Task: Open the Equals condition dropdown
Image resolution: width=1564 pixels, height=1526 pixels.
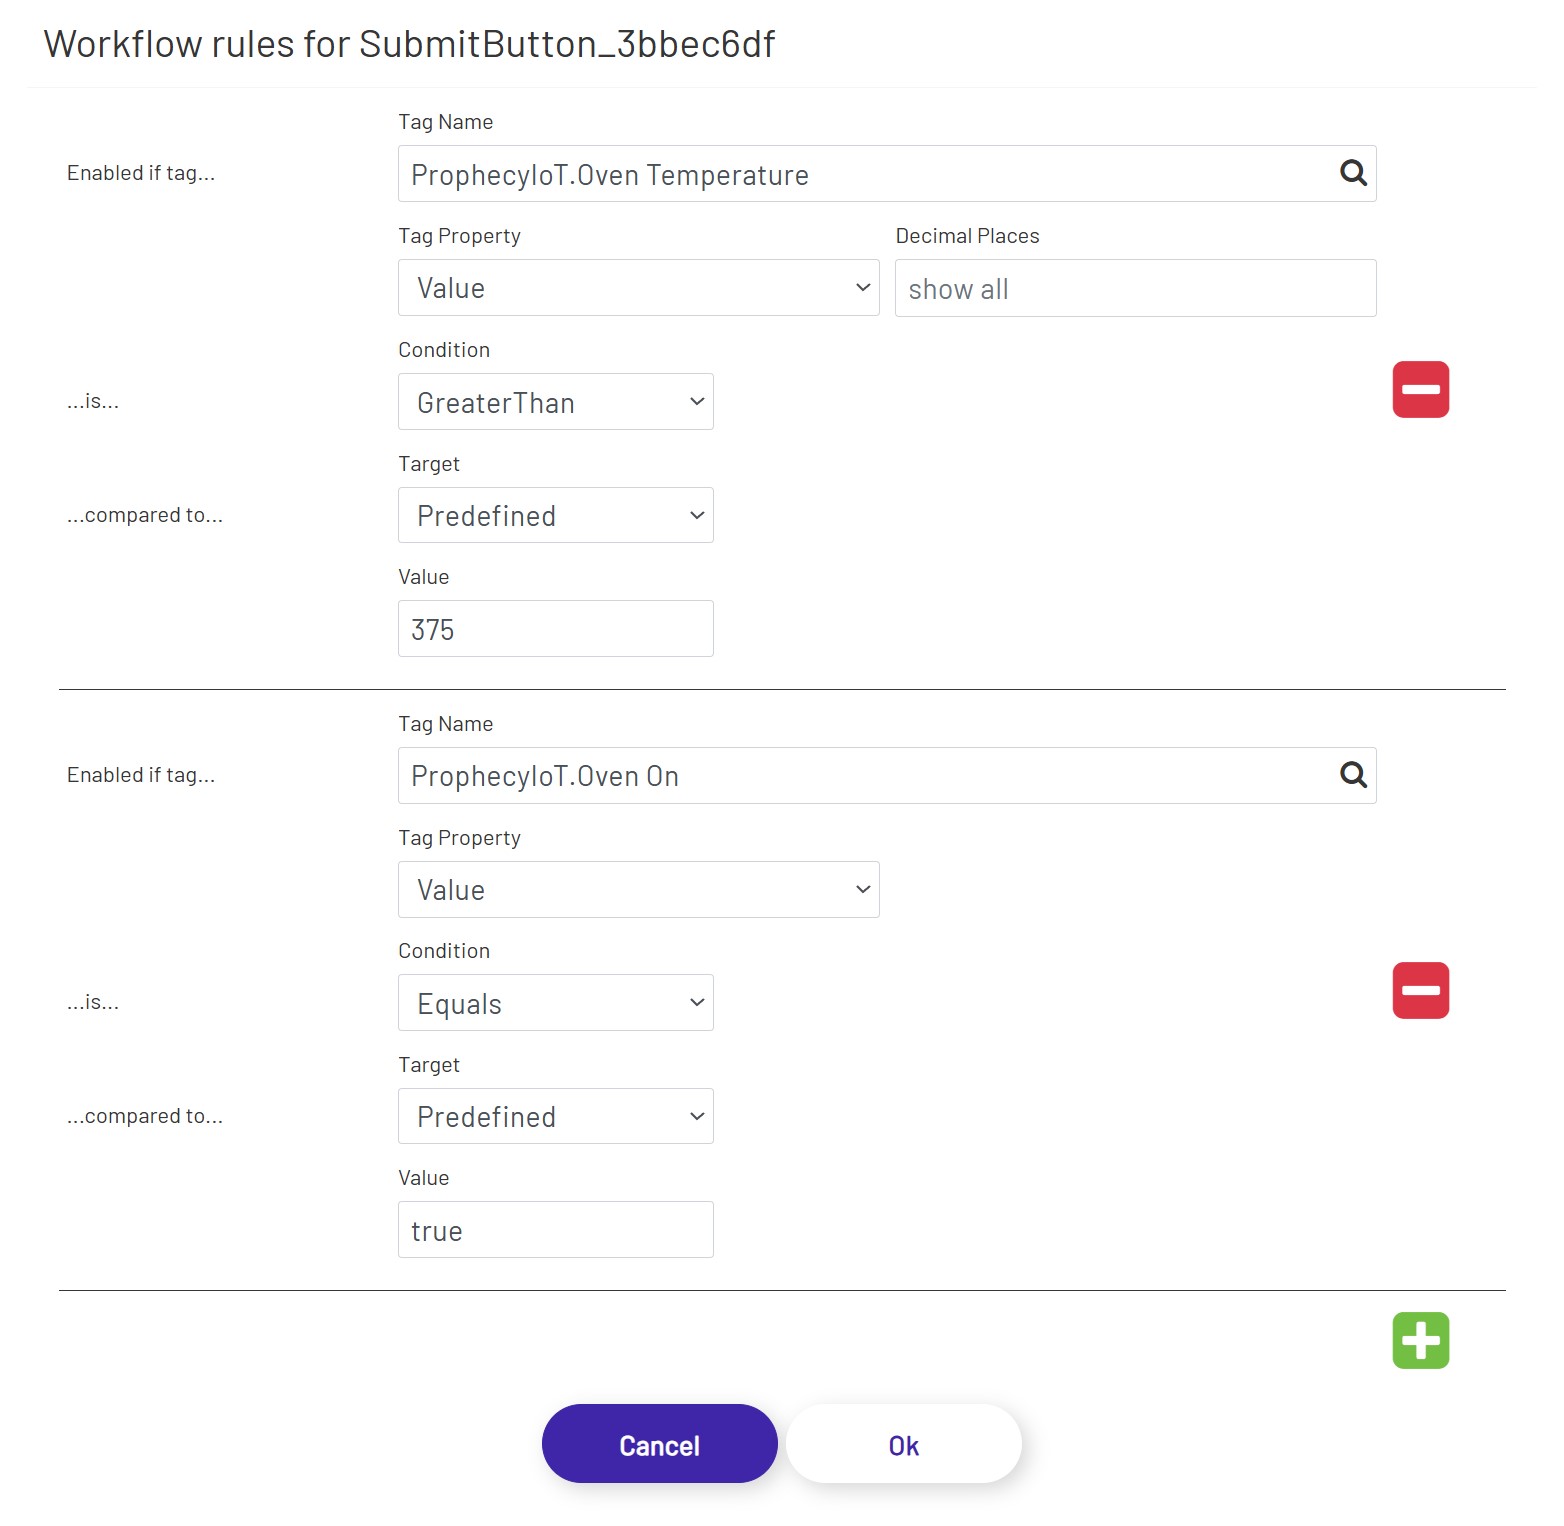Action: (x=554, y=1002)
